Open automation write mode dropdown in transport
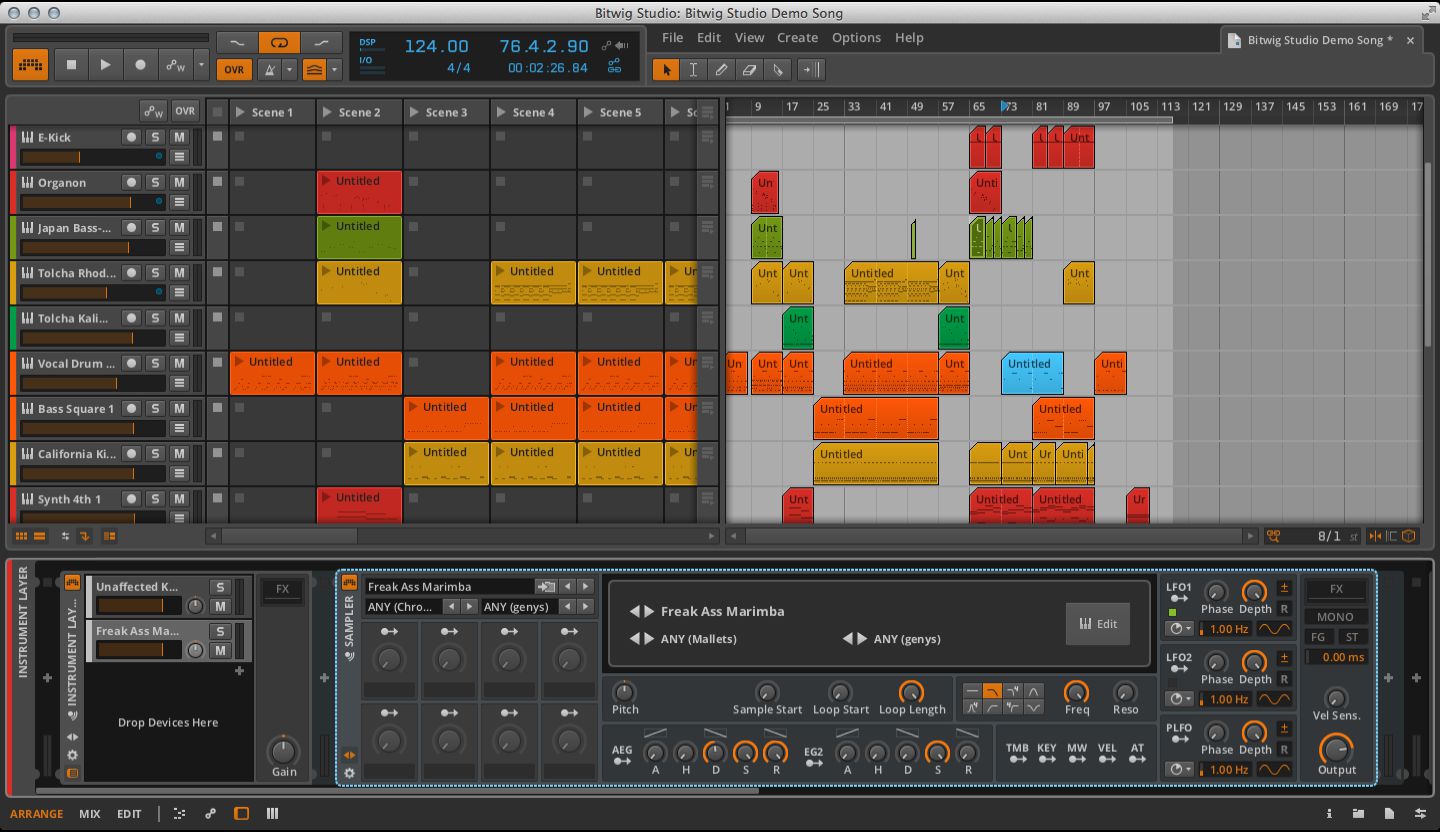The width and height of the screenshot is (1440, 832). [201, 65]
